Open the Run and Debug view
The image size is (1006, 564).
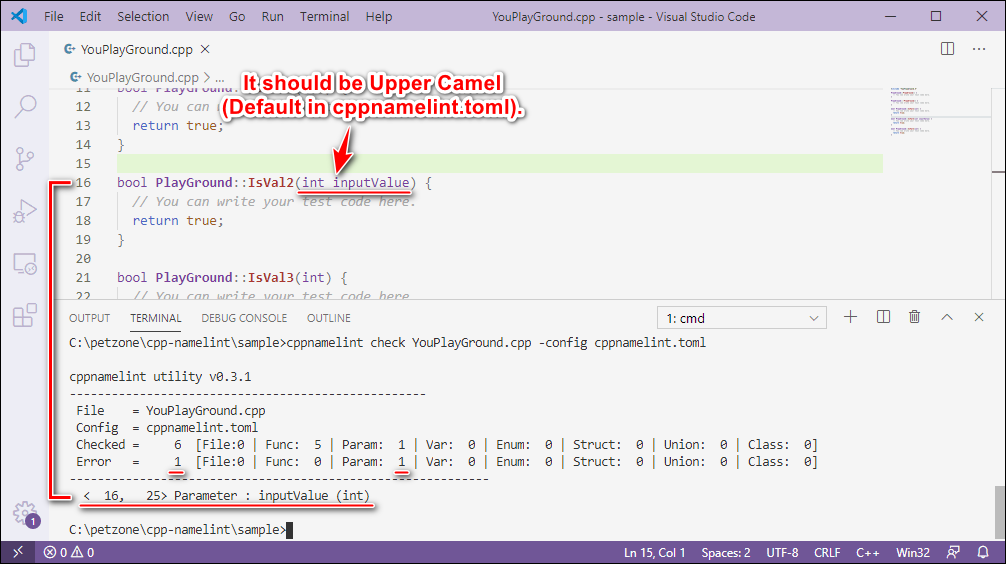click(24, 211)
